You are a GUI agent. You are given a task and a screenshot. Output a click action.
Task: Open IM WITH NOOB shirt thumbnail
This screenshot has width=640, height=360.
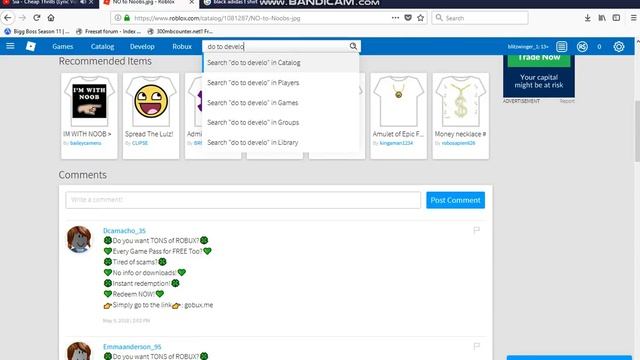tap(89, 101)
